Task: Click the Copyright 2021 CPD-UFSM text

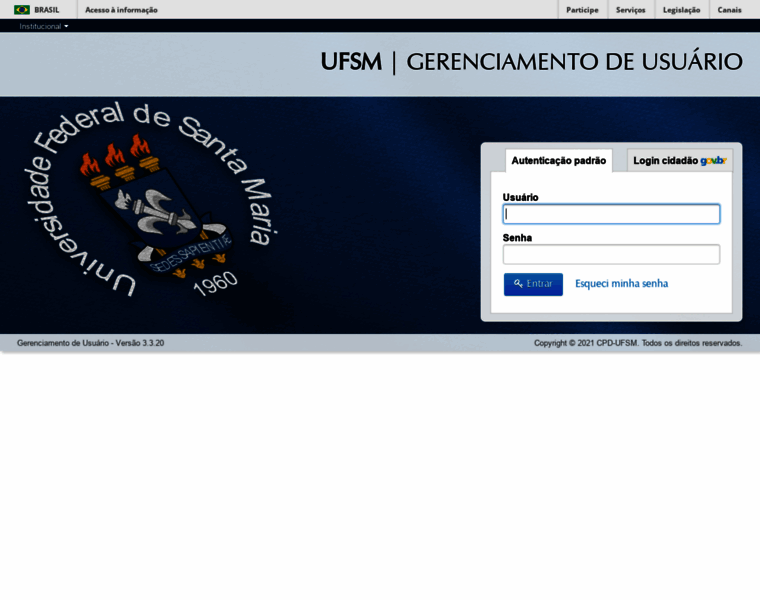Action: click(638, 343)
